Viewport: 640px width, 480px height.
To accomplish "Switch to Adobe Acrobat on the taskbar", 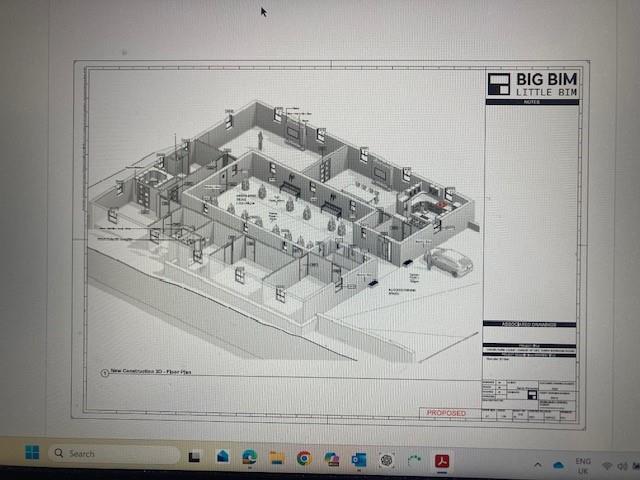I will coord(442,461).
